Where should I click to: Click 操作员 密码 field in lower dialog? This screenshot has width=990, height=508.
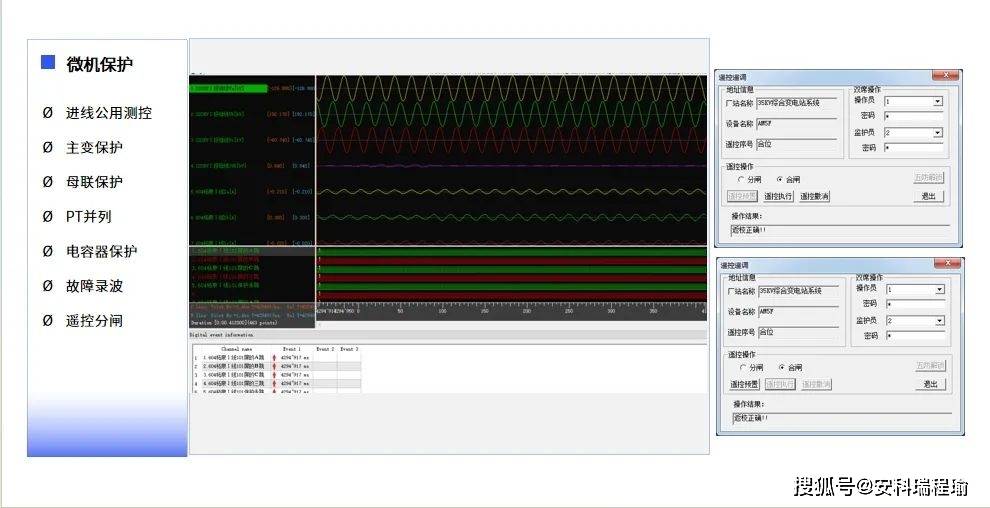(x=915, y=304)
